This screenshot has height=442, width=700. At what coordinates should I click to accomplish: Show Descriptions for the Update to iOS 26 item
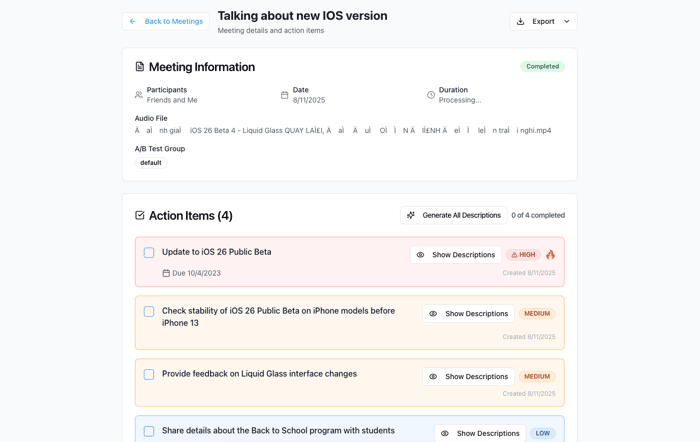[456, 255]
